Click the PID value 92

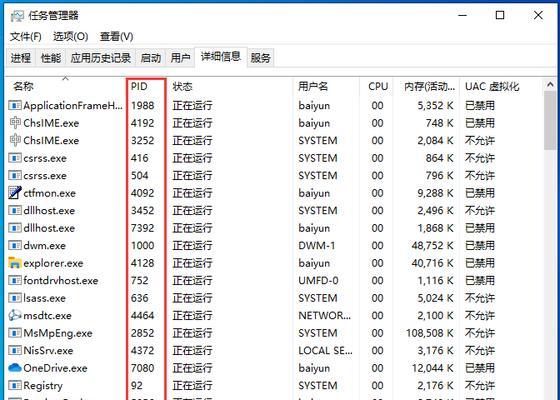[x=137, y=385]
